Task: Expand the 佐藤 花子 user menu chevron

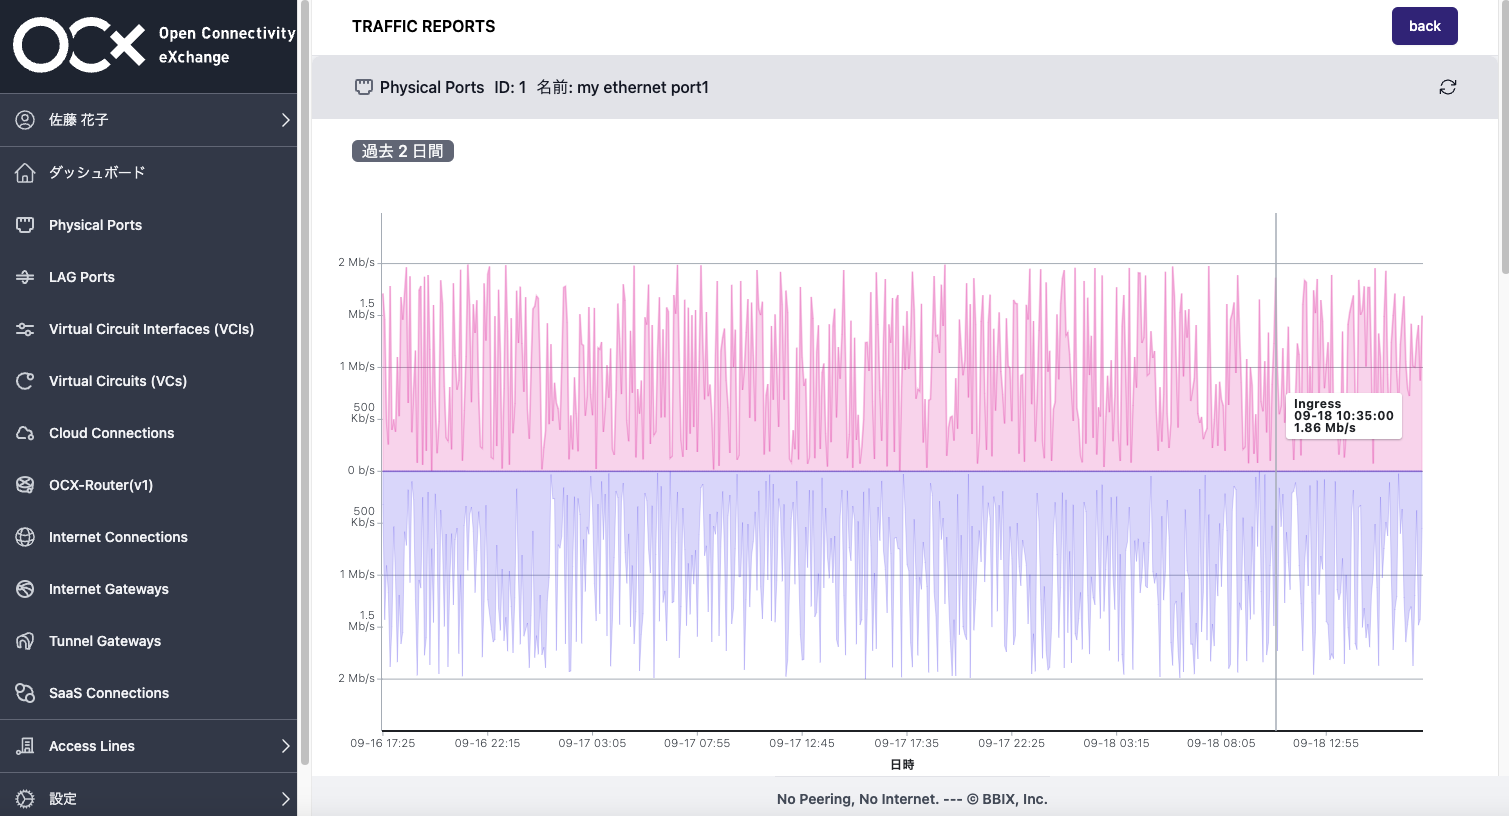Action: (285, 120)
